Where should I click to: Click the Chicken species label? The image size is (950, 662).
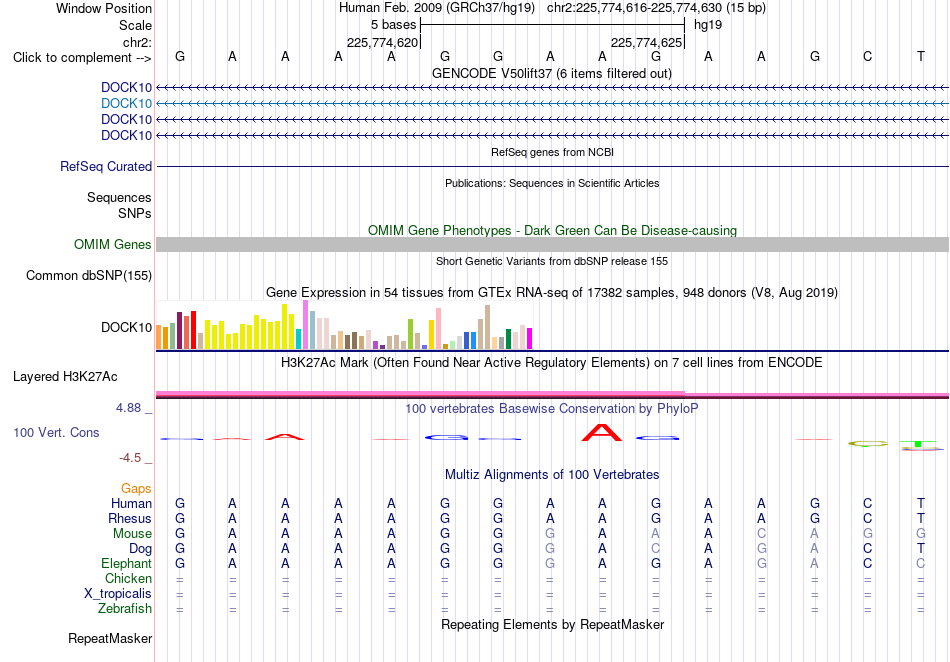click(128, 578)
